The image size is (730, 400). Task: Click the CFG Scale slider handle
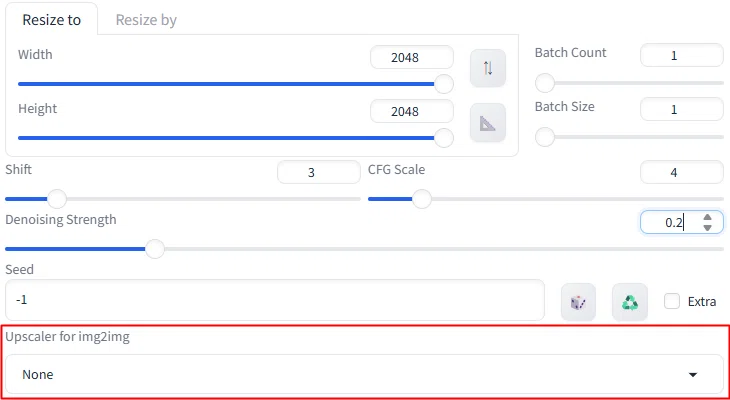coord(422,199)
